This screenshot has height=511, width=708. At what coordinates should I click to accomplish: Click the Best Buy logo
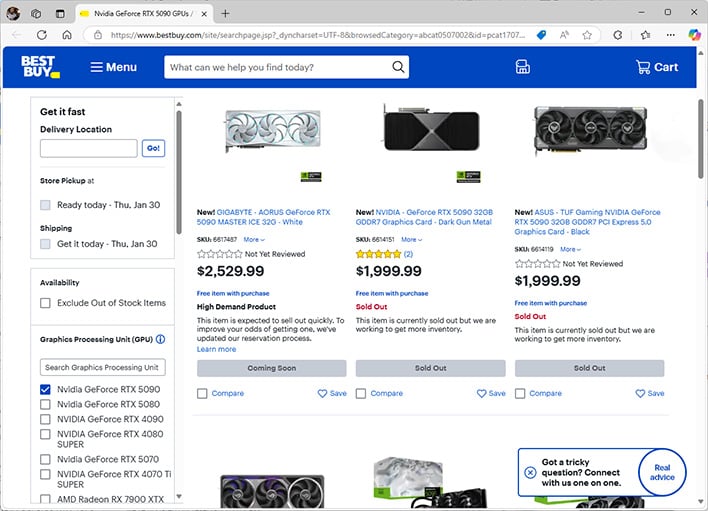click(40, 67)
